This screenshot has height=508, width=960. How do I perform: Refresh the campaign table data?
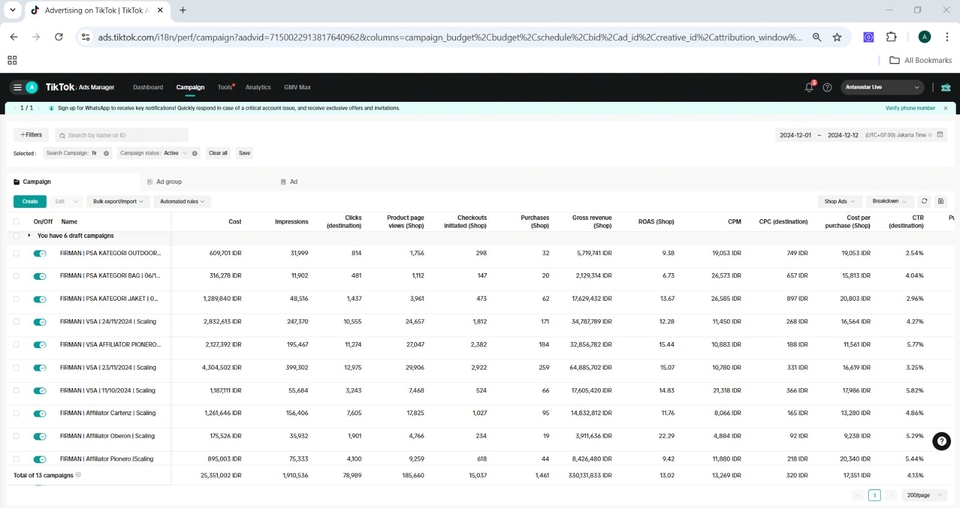(x=924, y=201)
